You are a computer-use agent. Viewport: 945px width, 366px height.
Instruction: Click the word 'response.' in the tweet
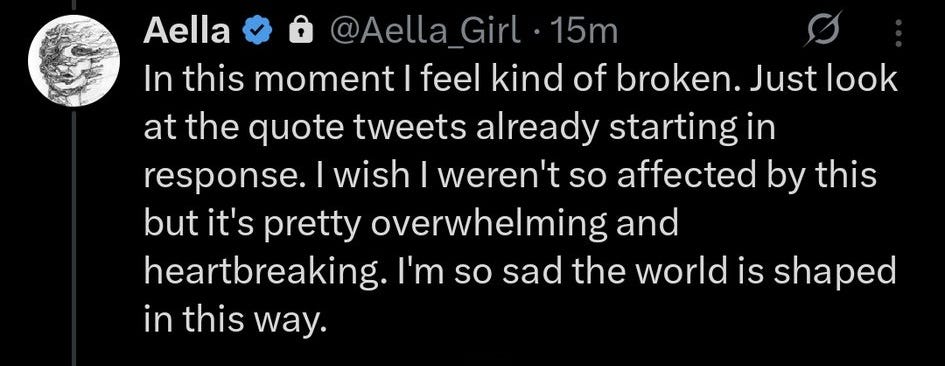pyautogui.click(x=227, y=177)
